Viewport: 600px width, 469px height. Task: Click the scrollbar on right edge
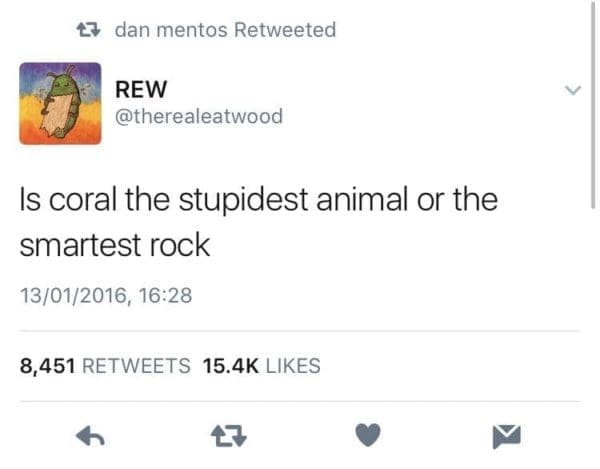point(593,104)
